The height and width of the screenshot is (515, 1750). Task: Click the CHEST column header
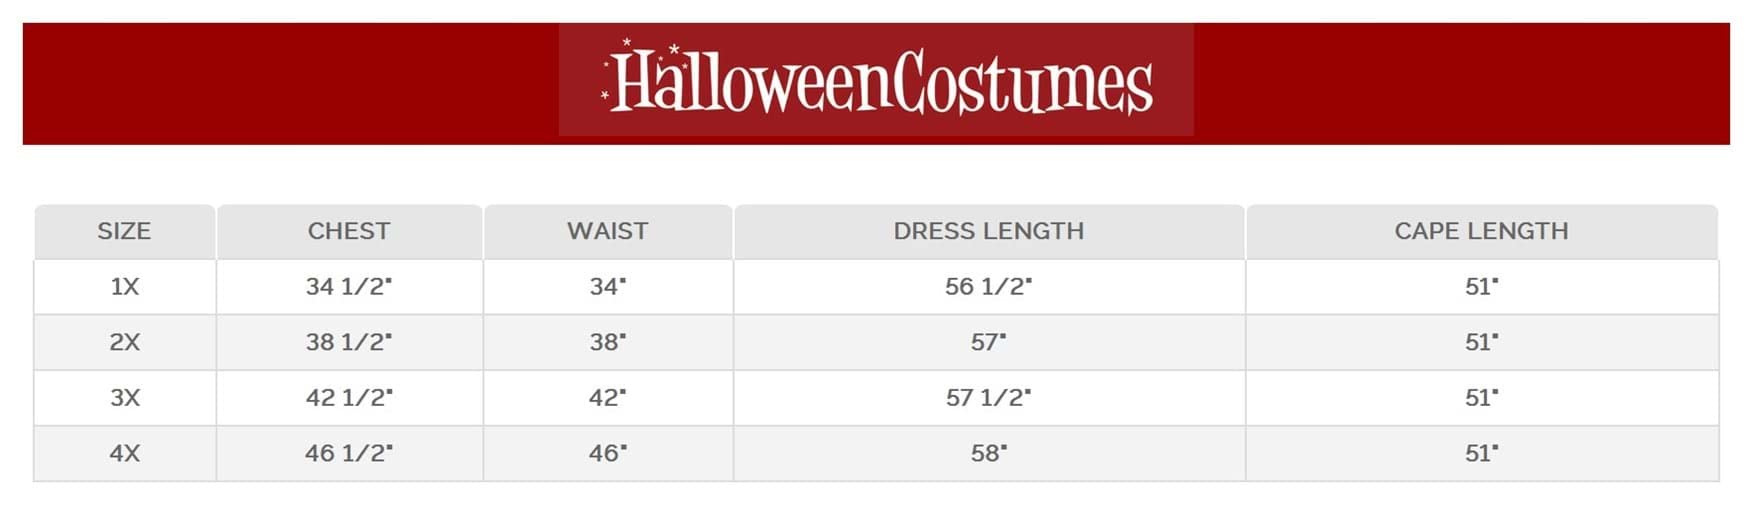(348, 231)
